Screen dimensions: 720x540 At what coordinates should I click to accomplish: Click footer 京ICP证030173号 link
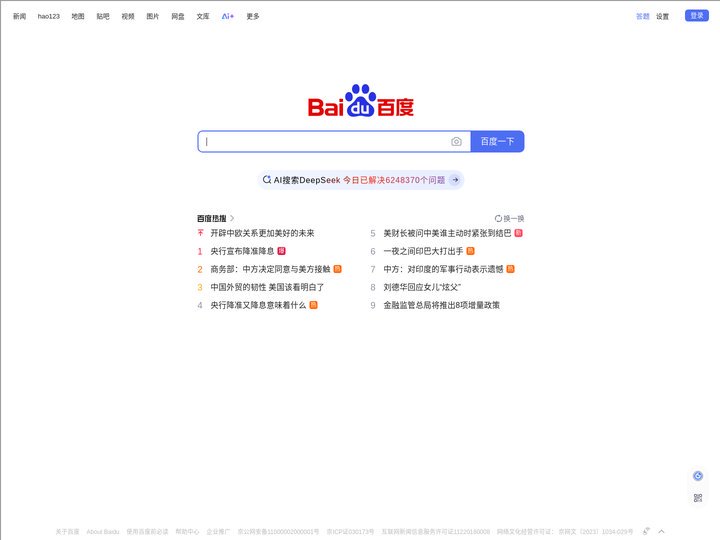pyautogui.click(x=350, y=532)
